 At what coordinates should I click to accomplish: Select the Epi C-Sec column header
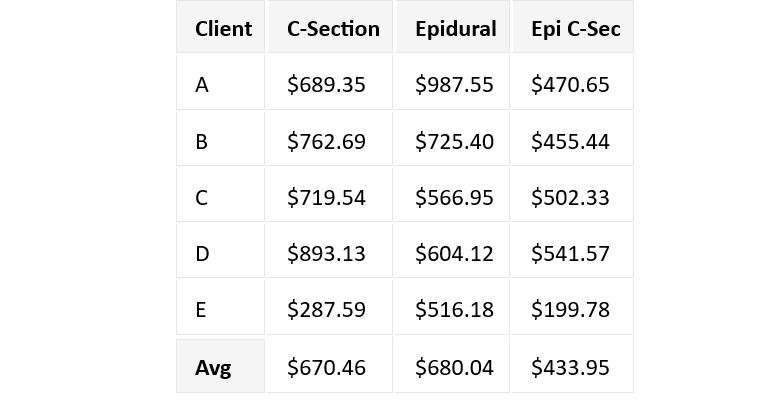coord(575,28)
